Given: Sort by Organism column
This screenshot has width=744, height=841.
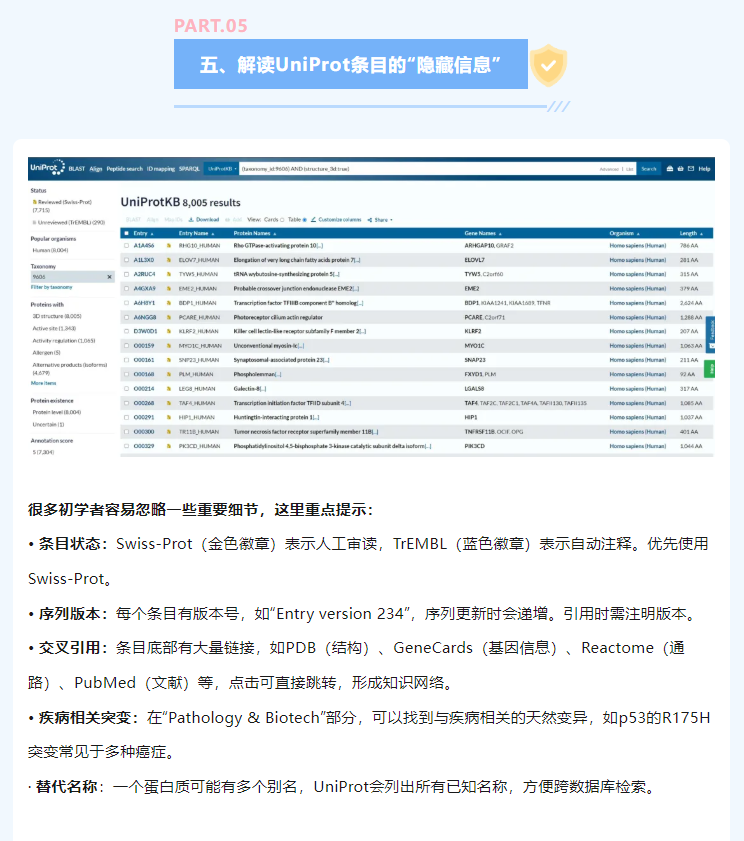Looking at the screenshot, I should [624, 233].
